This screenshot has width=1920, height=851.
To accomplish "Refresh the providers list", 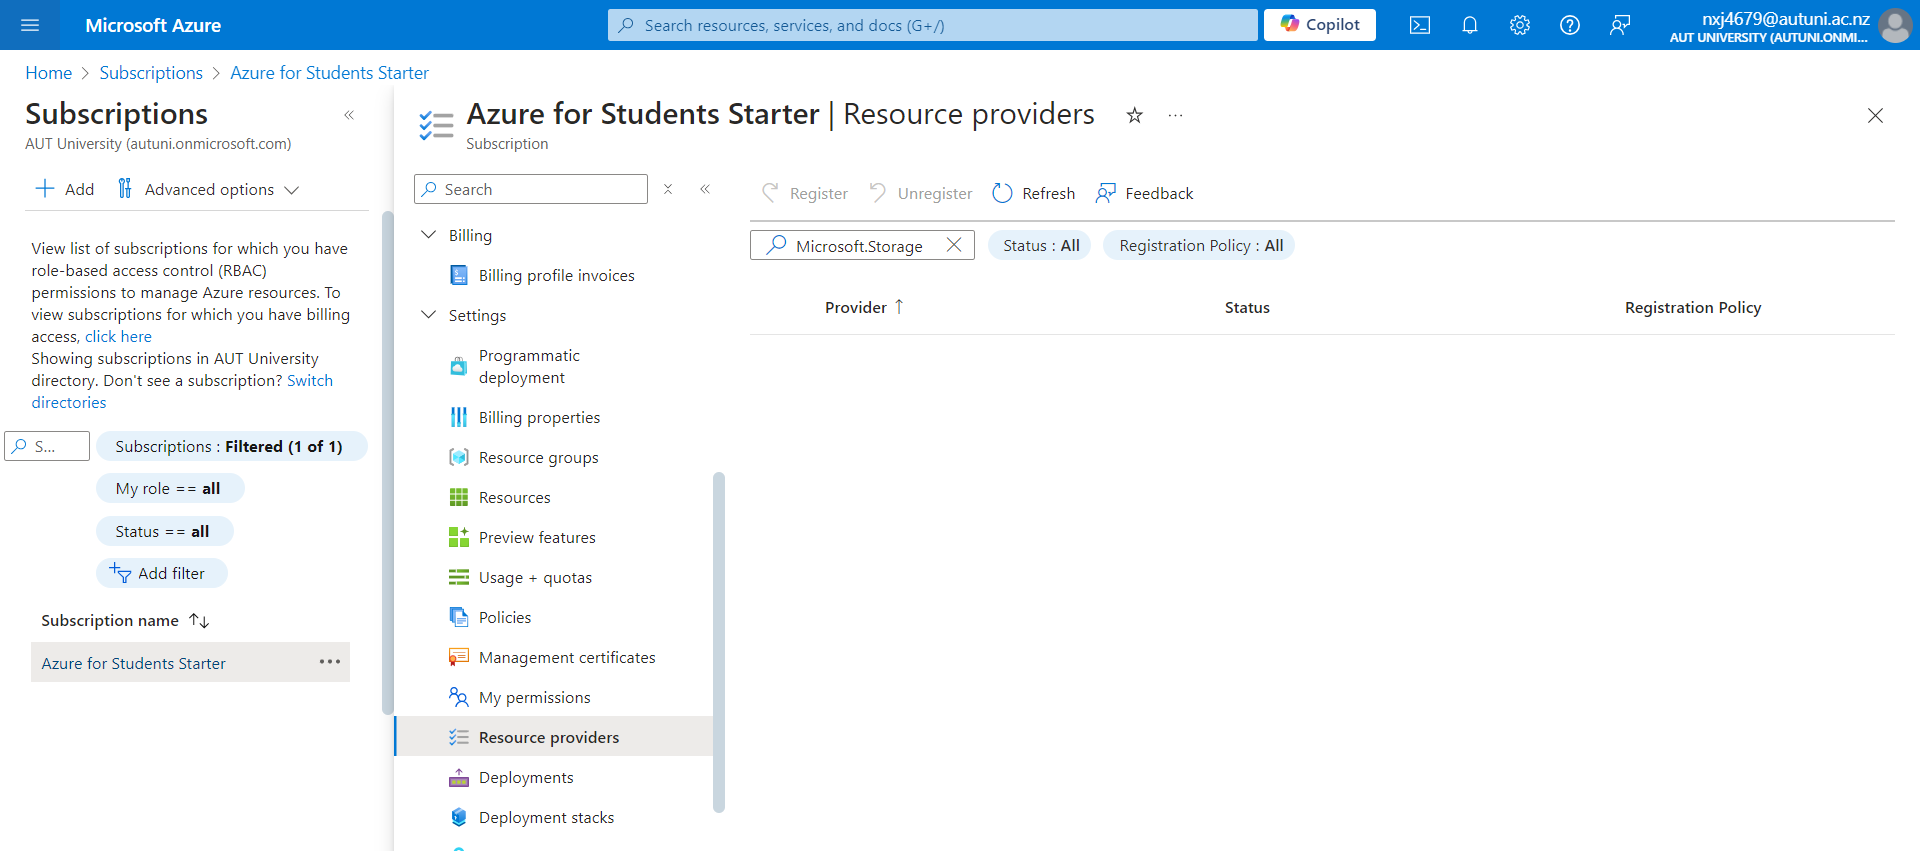I will (x=1033, y=193).
